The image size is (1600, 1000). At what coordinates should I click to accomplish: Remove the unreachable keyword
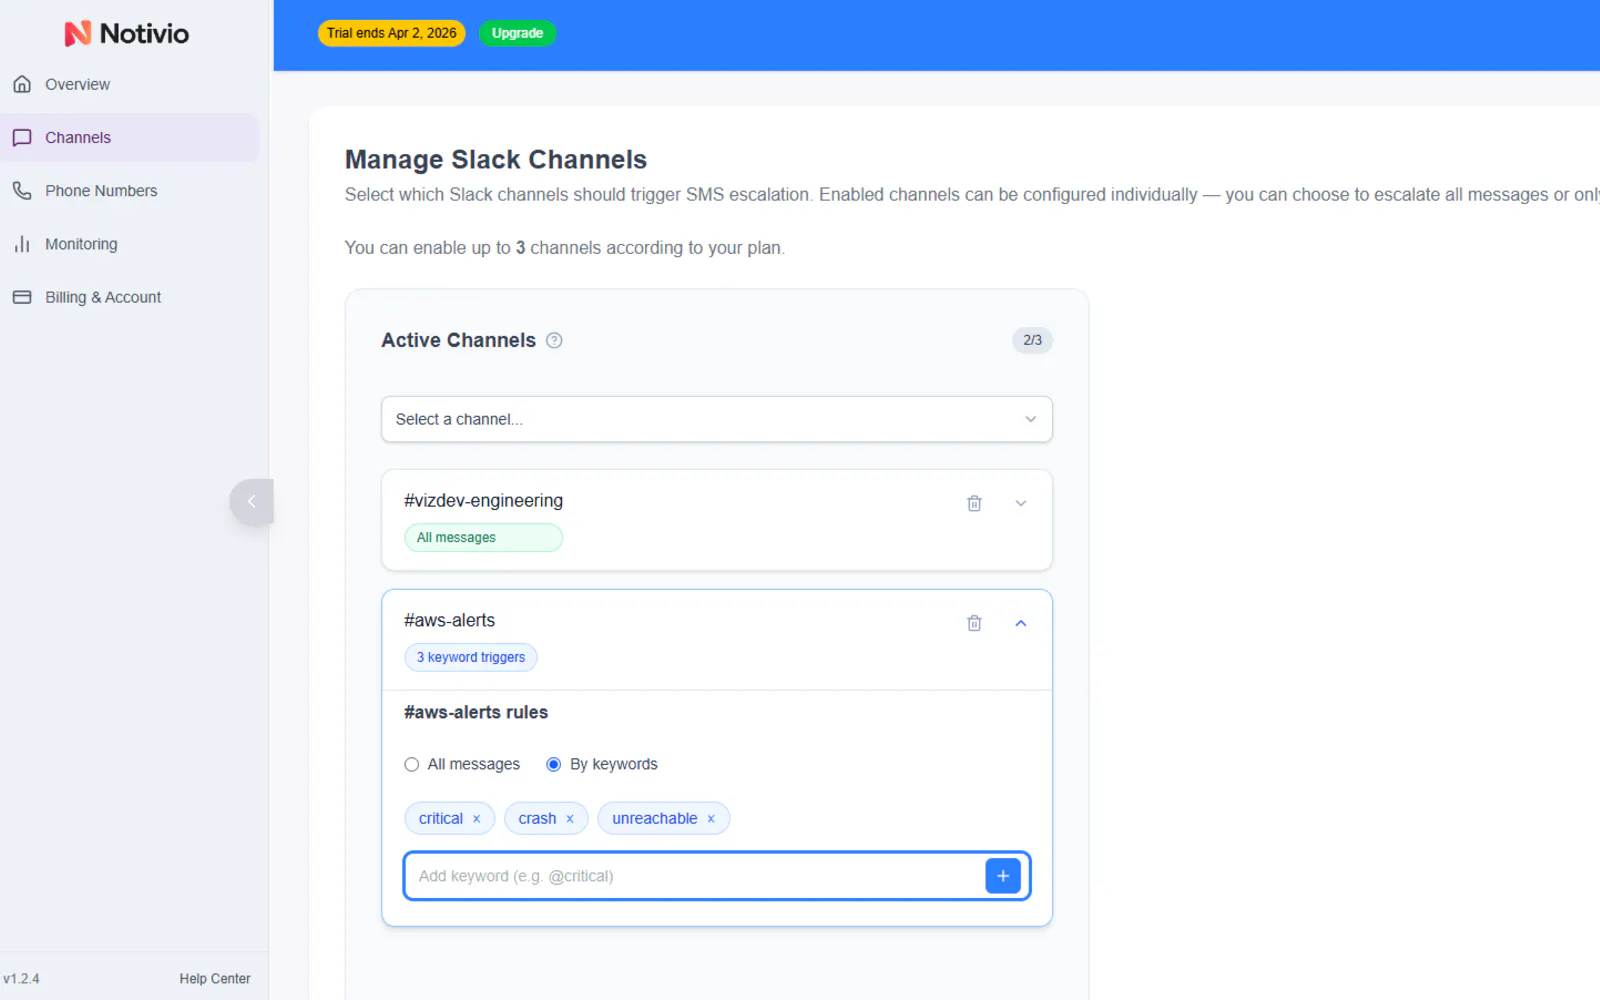(x=711, y=819)
